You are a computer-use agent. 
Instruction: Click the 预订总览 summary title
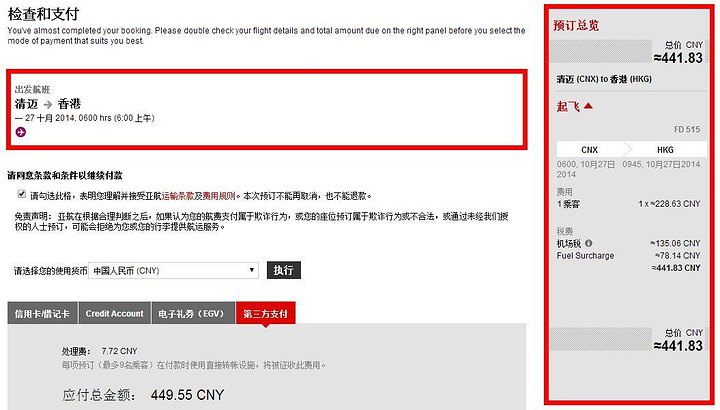[x=576, y=25]
